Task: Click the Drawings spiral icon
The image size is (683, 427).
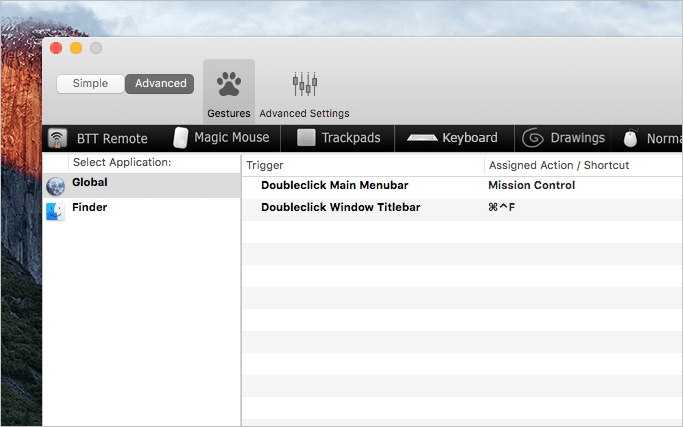Action: point(533,138)
